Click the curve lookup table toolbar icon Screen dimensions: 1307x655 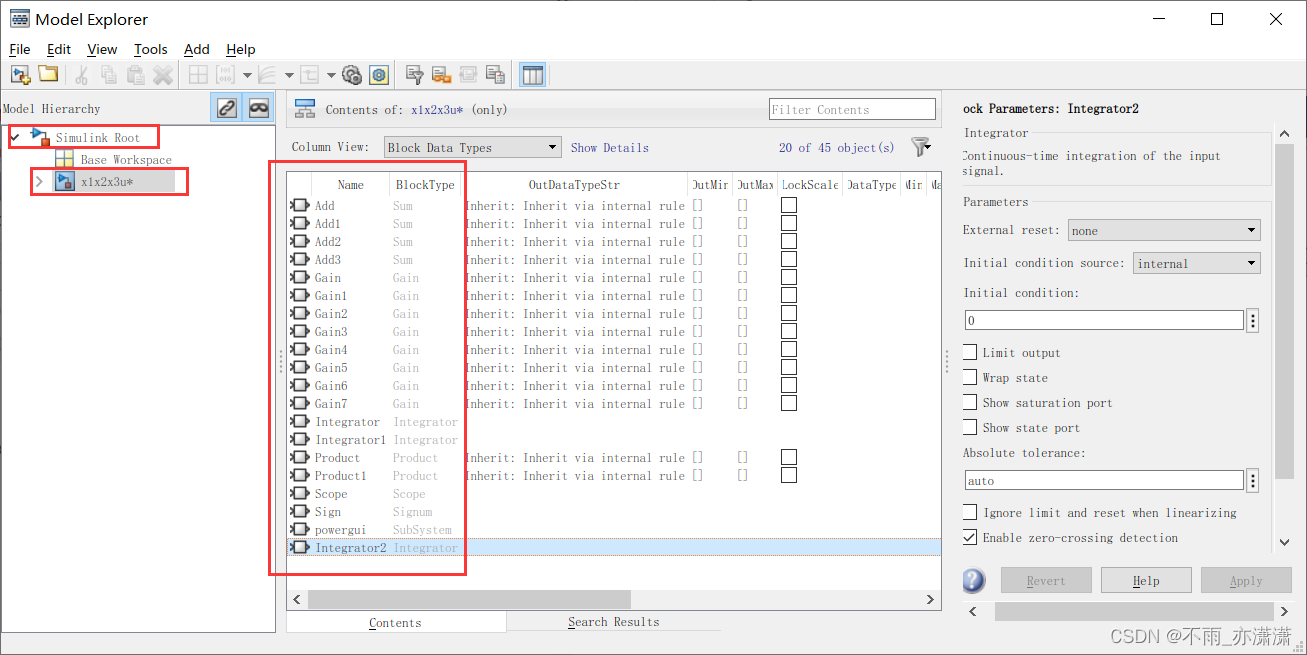click(x=267, y=75)
